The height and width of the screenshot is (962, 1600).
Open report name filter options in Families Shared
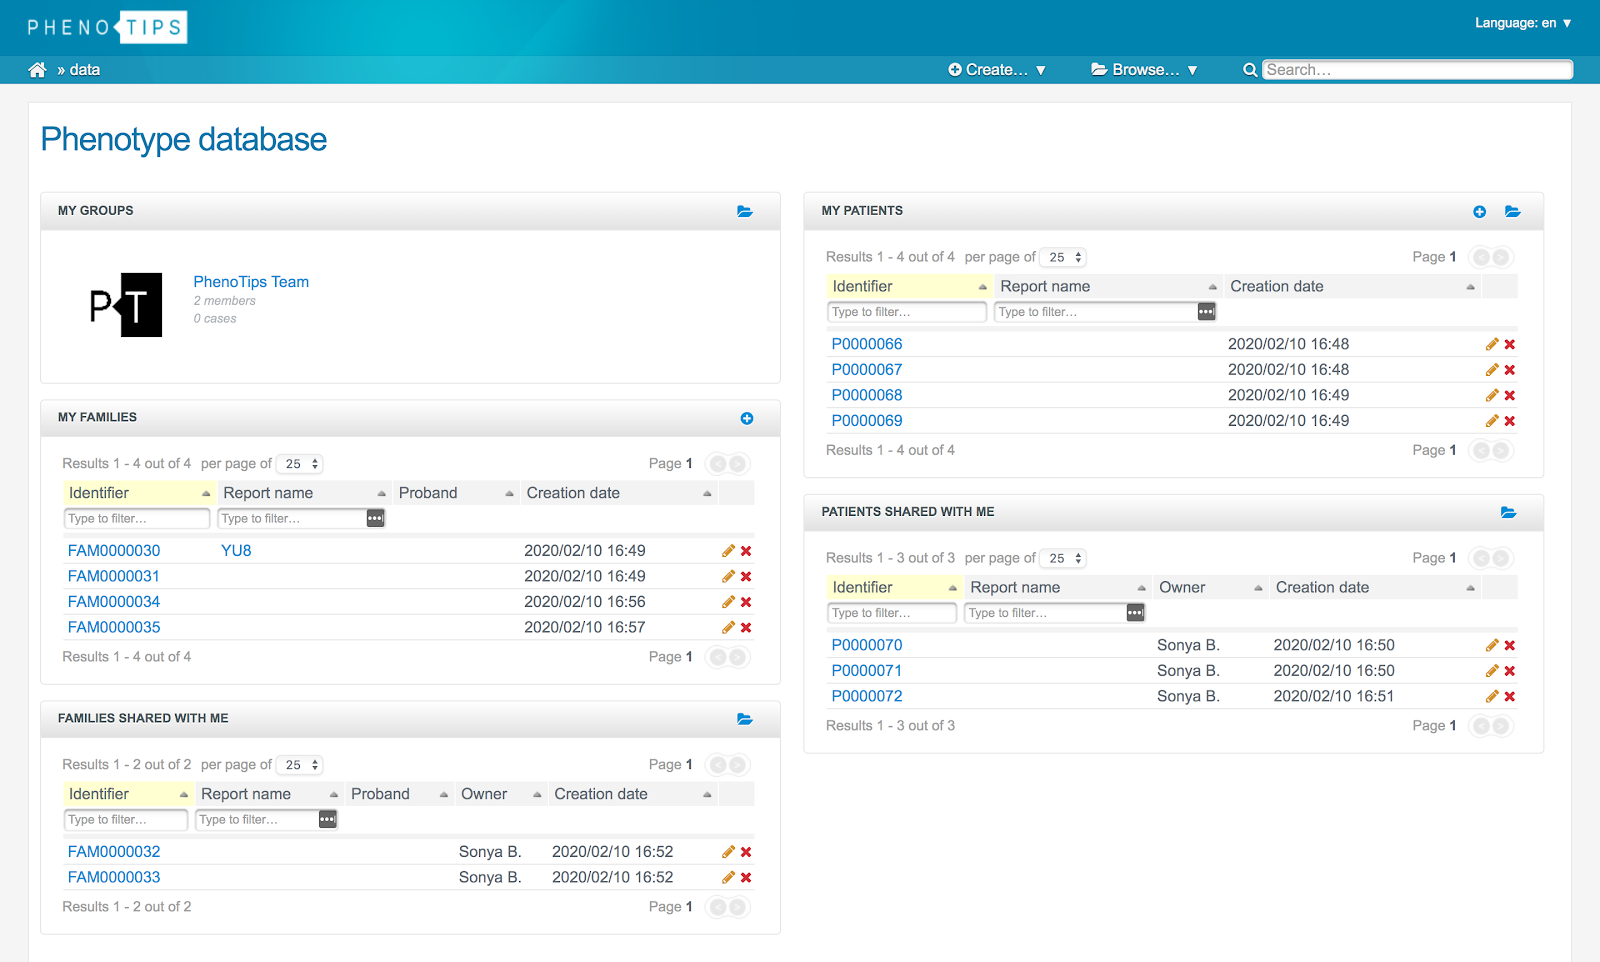point(328,820)
